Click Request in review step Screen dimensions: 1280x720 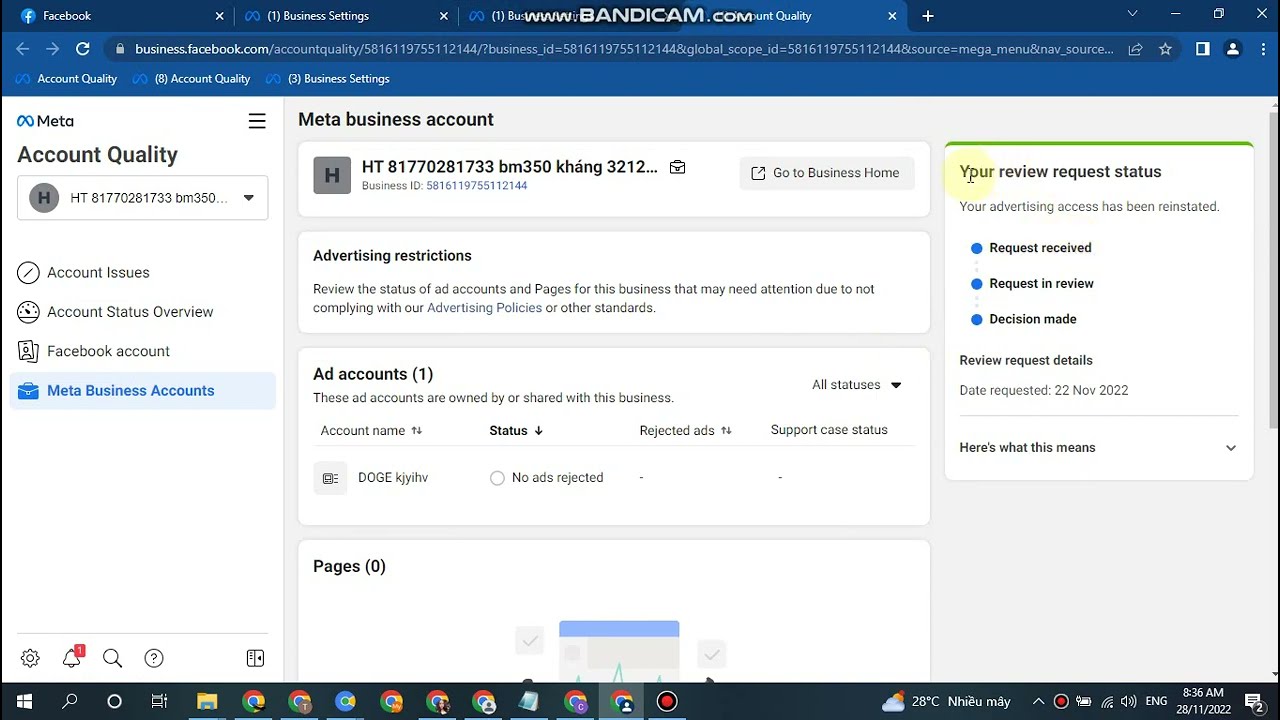(x=1041, y=284)
